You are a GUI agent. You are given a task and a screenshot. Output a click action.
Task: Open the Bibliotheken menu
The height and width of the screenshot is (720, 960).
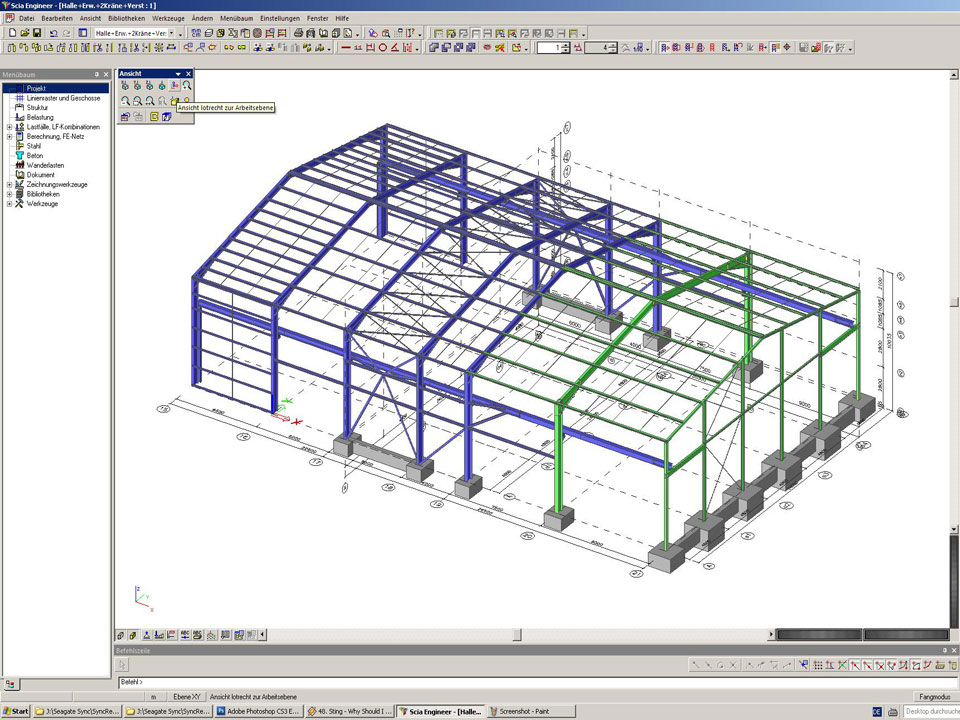click(x=125, y=19)
